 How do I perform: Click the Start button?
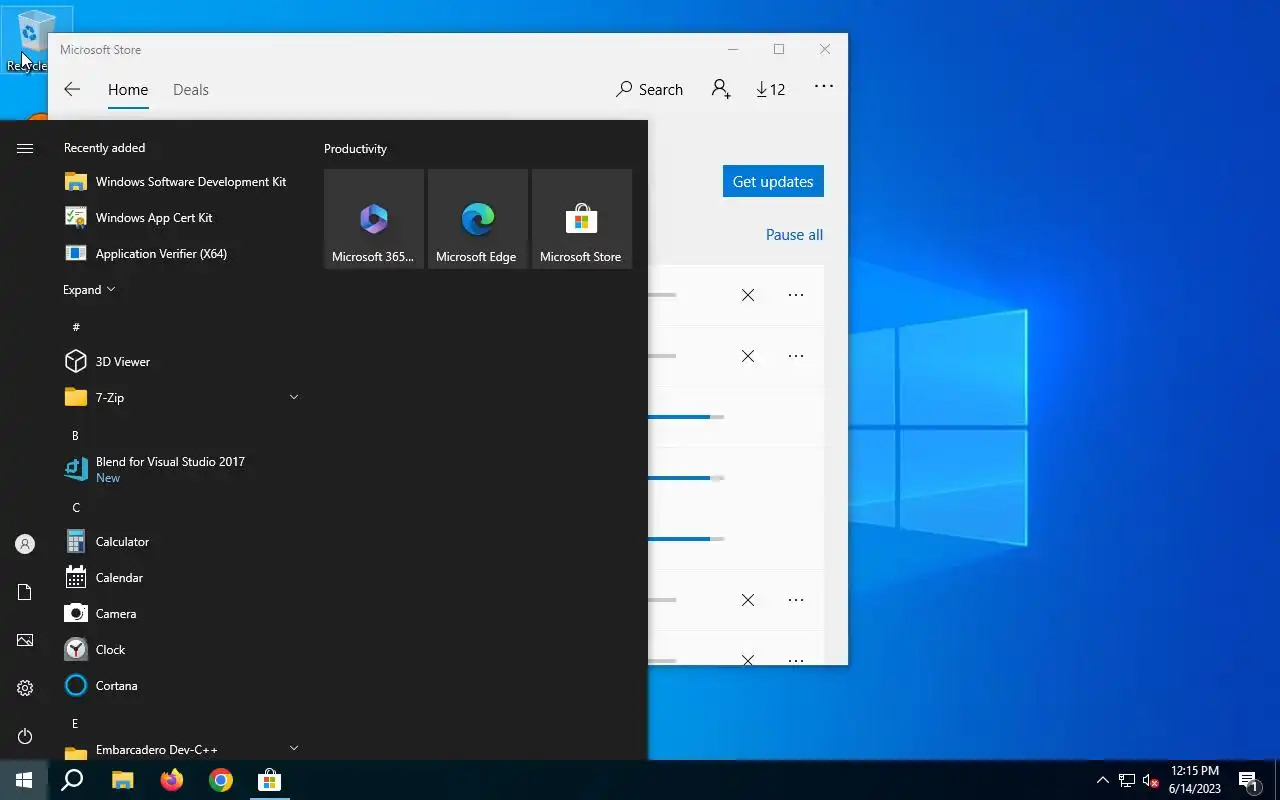click(x=24, y=780)
